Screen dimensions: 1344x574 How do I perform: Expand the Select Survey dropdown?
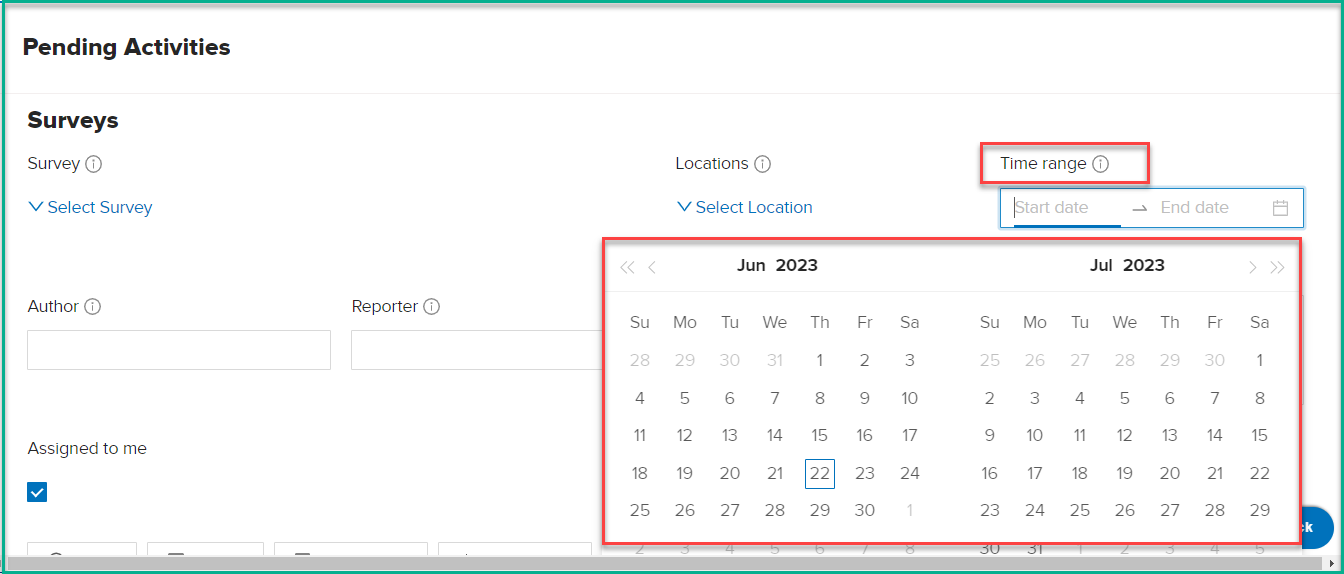tap(90, 207)
